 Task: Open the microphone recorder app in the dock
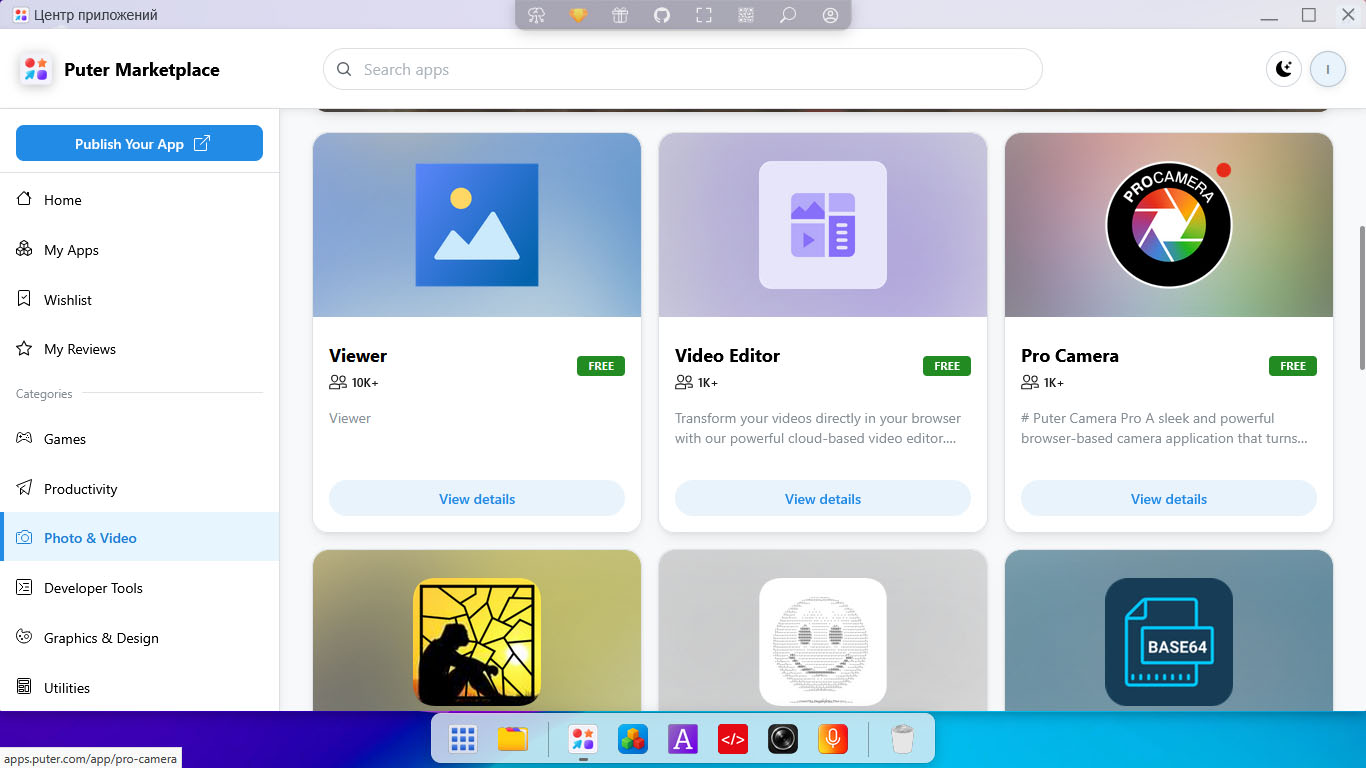pyautogui.click(x=833, y=739)
